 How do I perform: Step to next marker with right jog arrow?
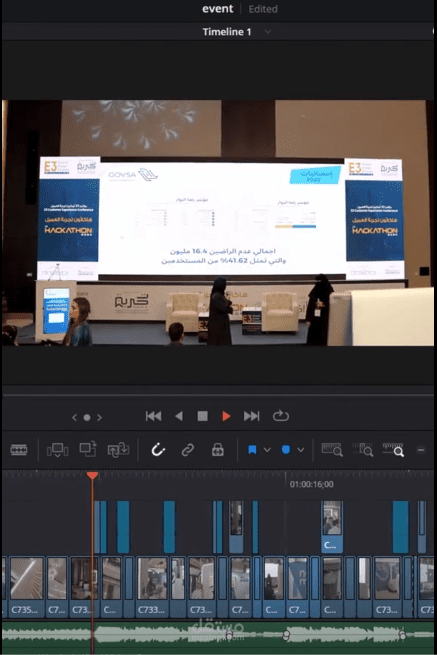[99, 417]
